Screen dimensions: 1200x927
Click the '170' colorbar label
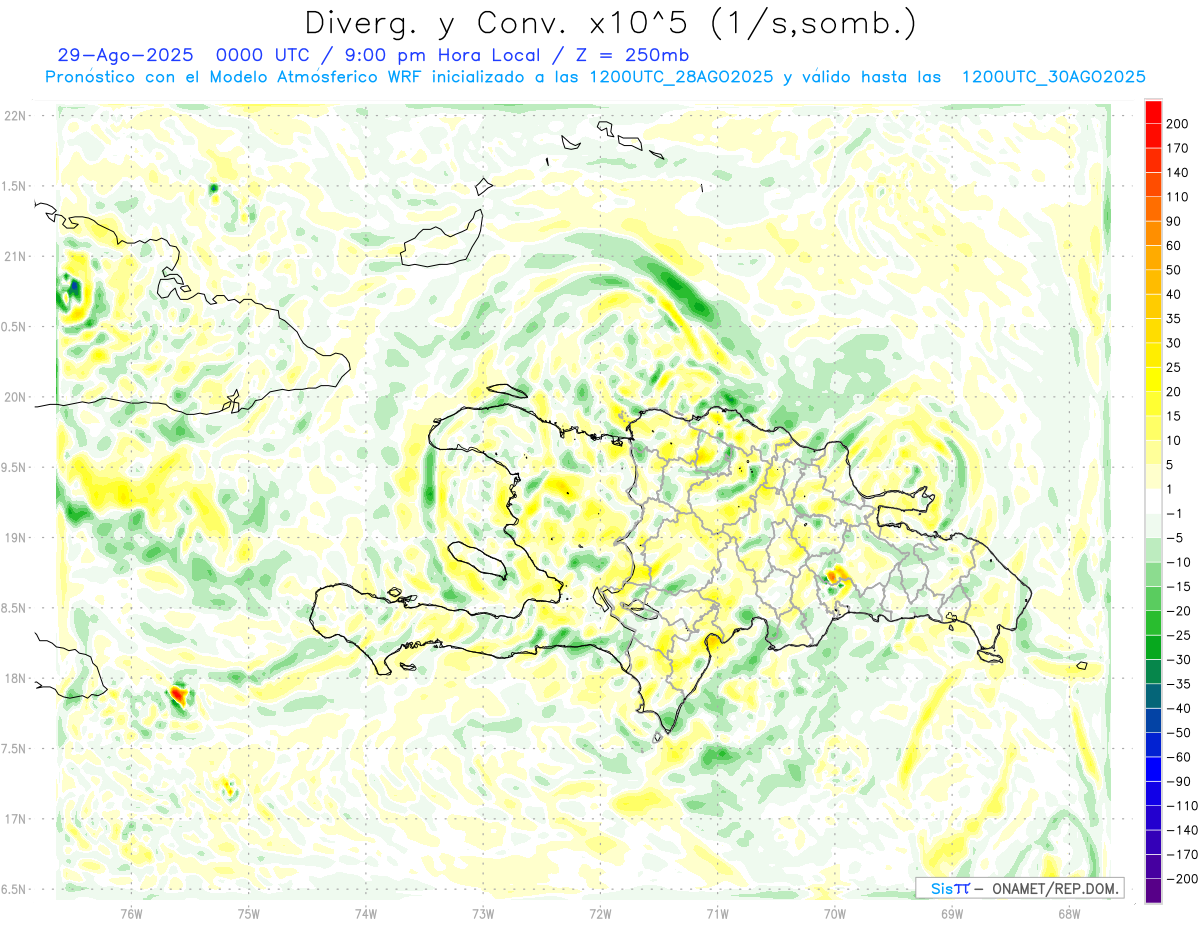point(1177,148)
